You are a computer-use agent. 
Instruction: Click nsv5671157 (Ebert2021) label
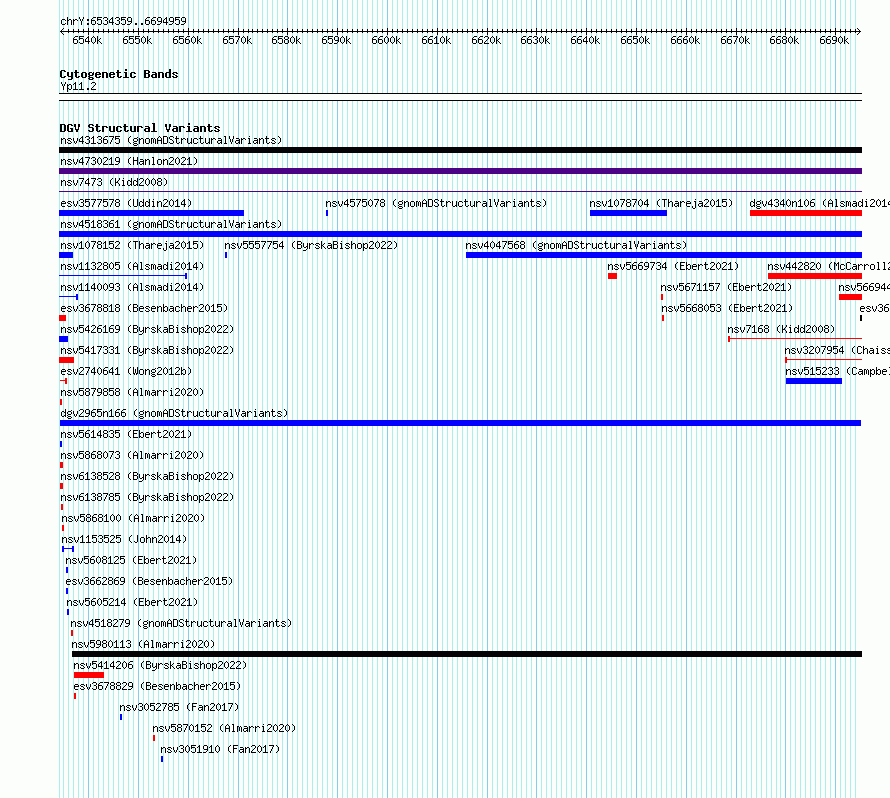coord(727,287)
